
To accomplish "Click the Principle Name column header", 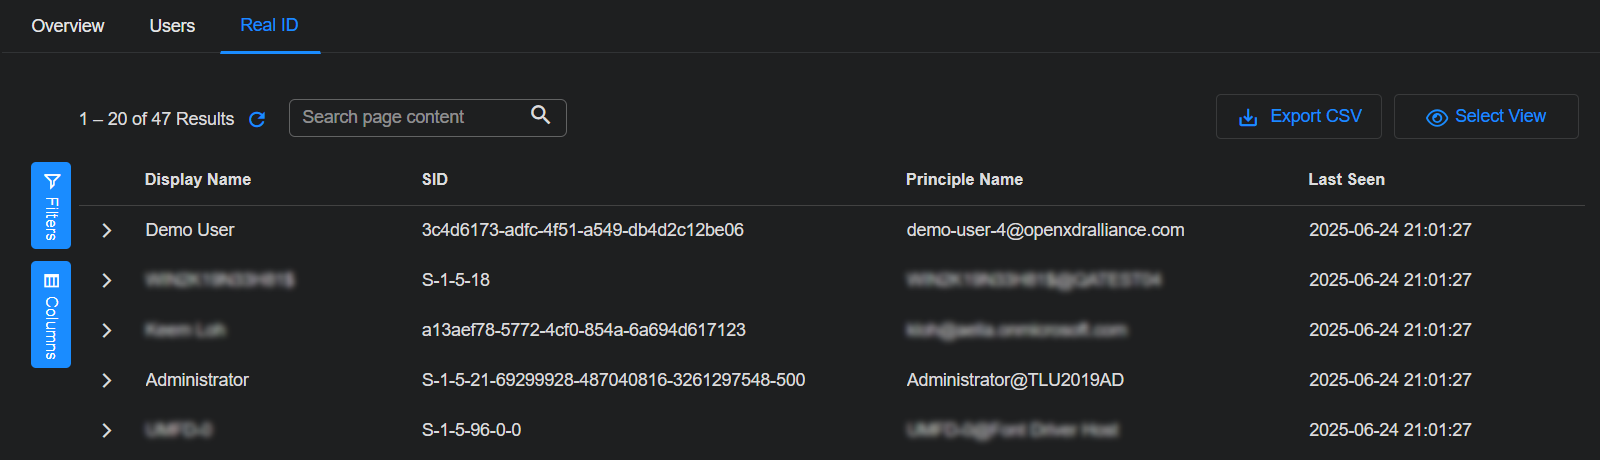I will [964, 180].
